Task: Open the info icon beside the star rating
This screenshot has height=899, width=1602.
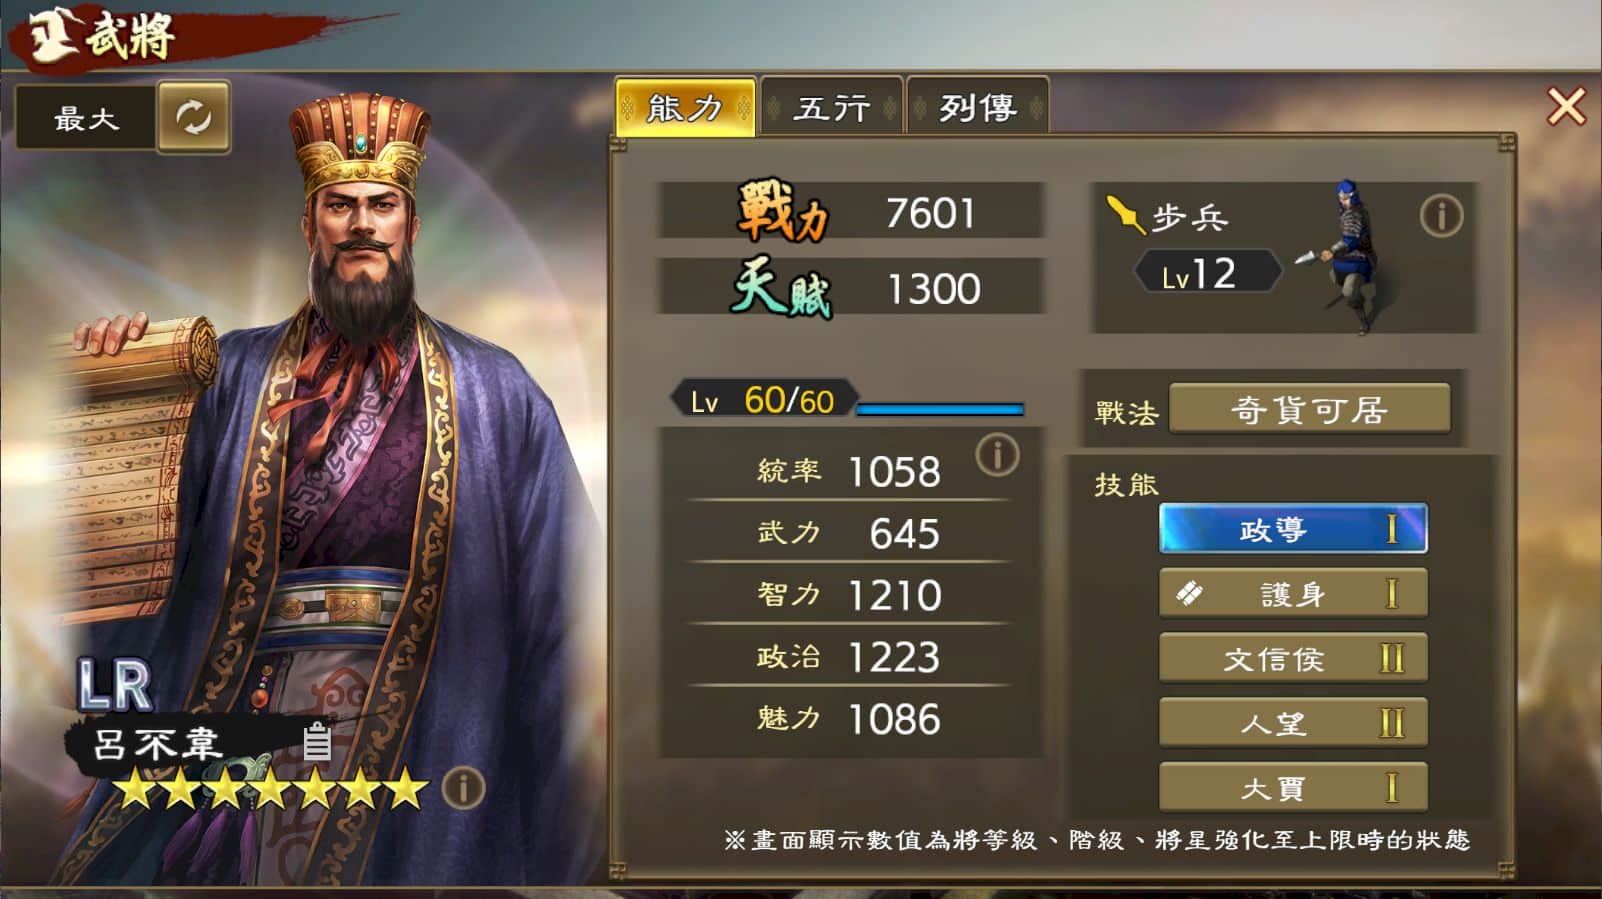Action: [x=463, y=788]
